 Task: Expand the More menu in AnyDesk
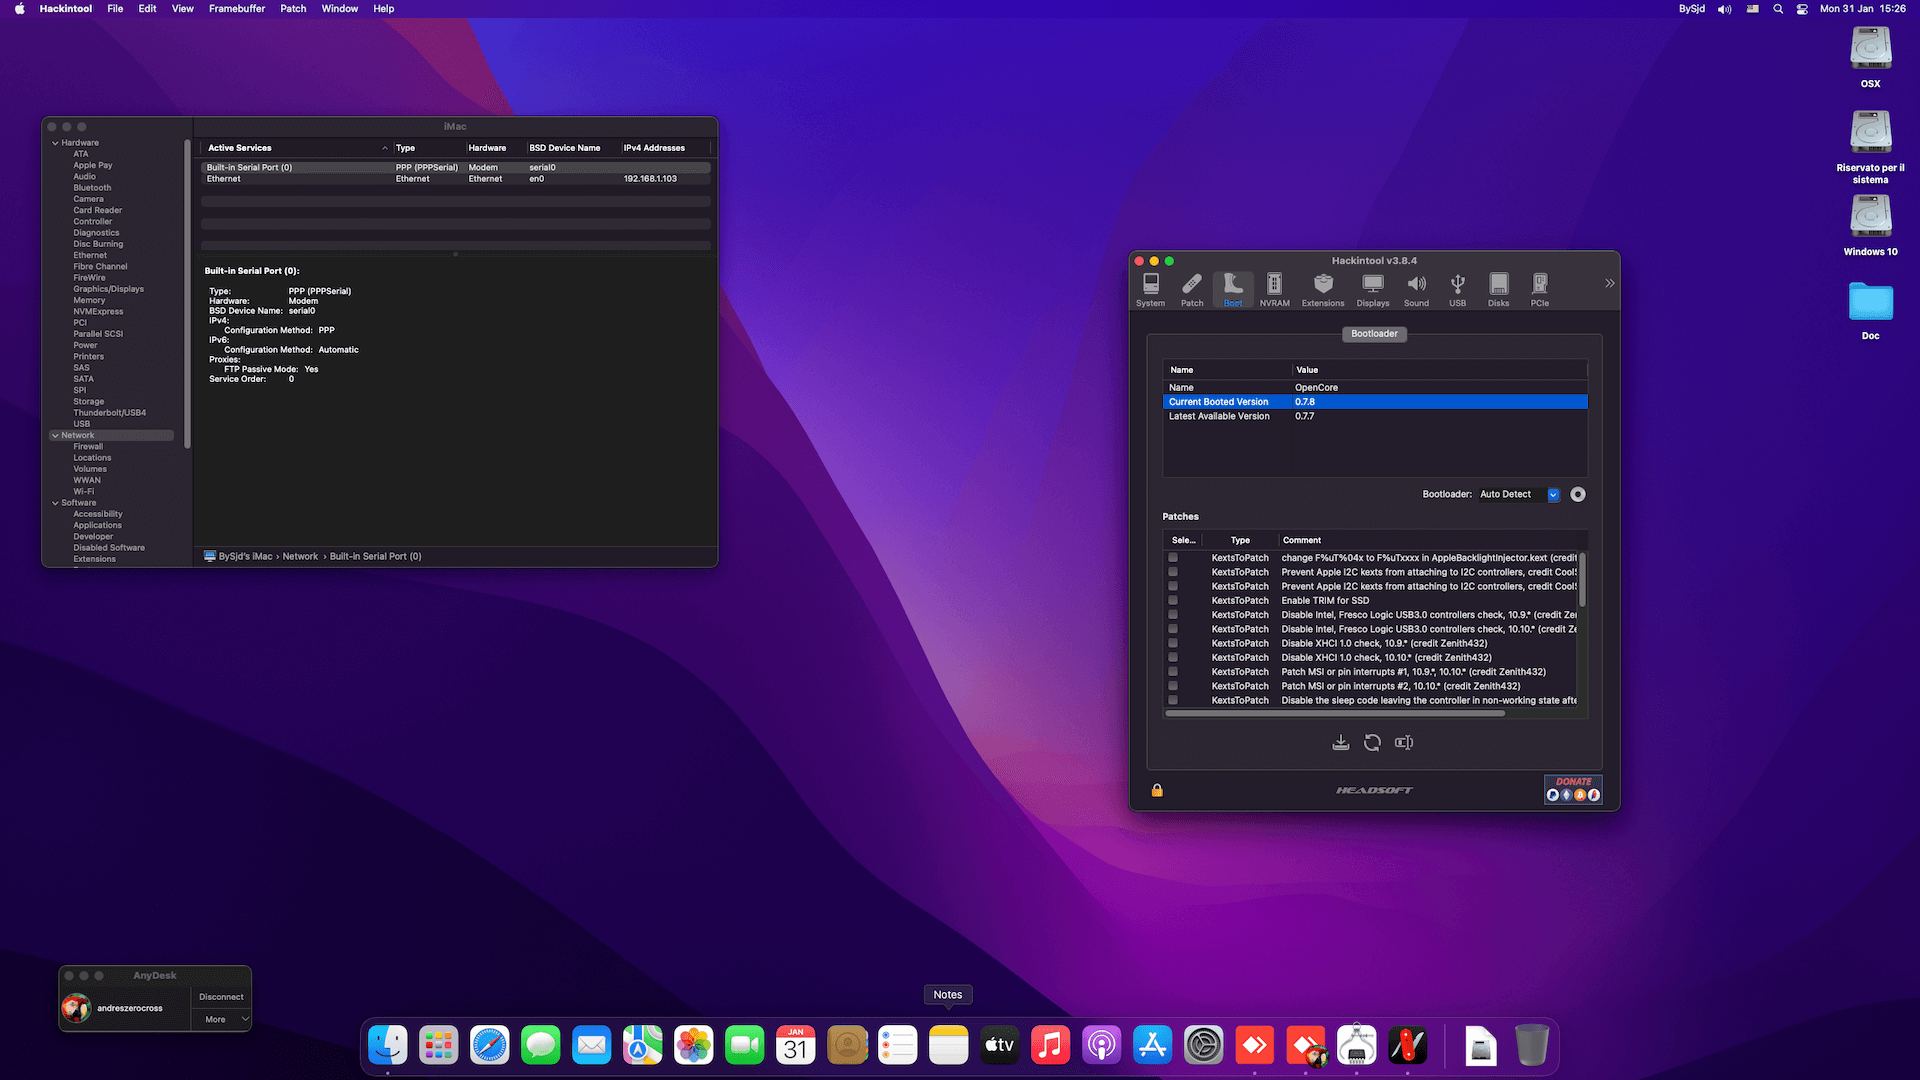(221, 1020)
